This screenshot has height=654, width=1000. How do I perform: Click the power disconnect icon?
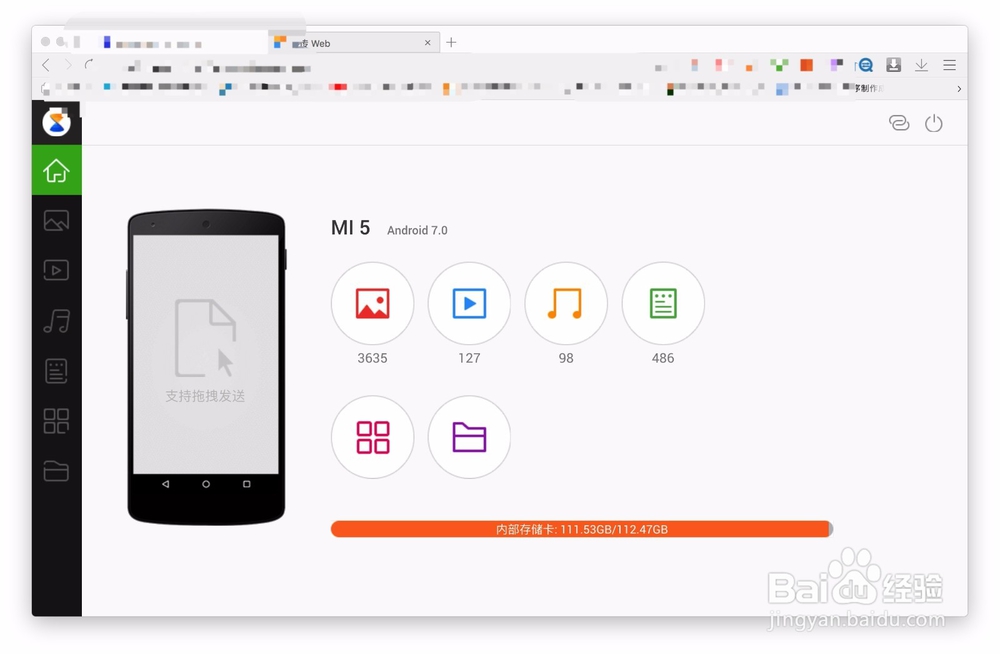click(x=934, y=123)
